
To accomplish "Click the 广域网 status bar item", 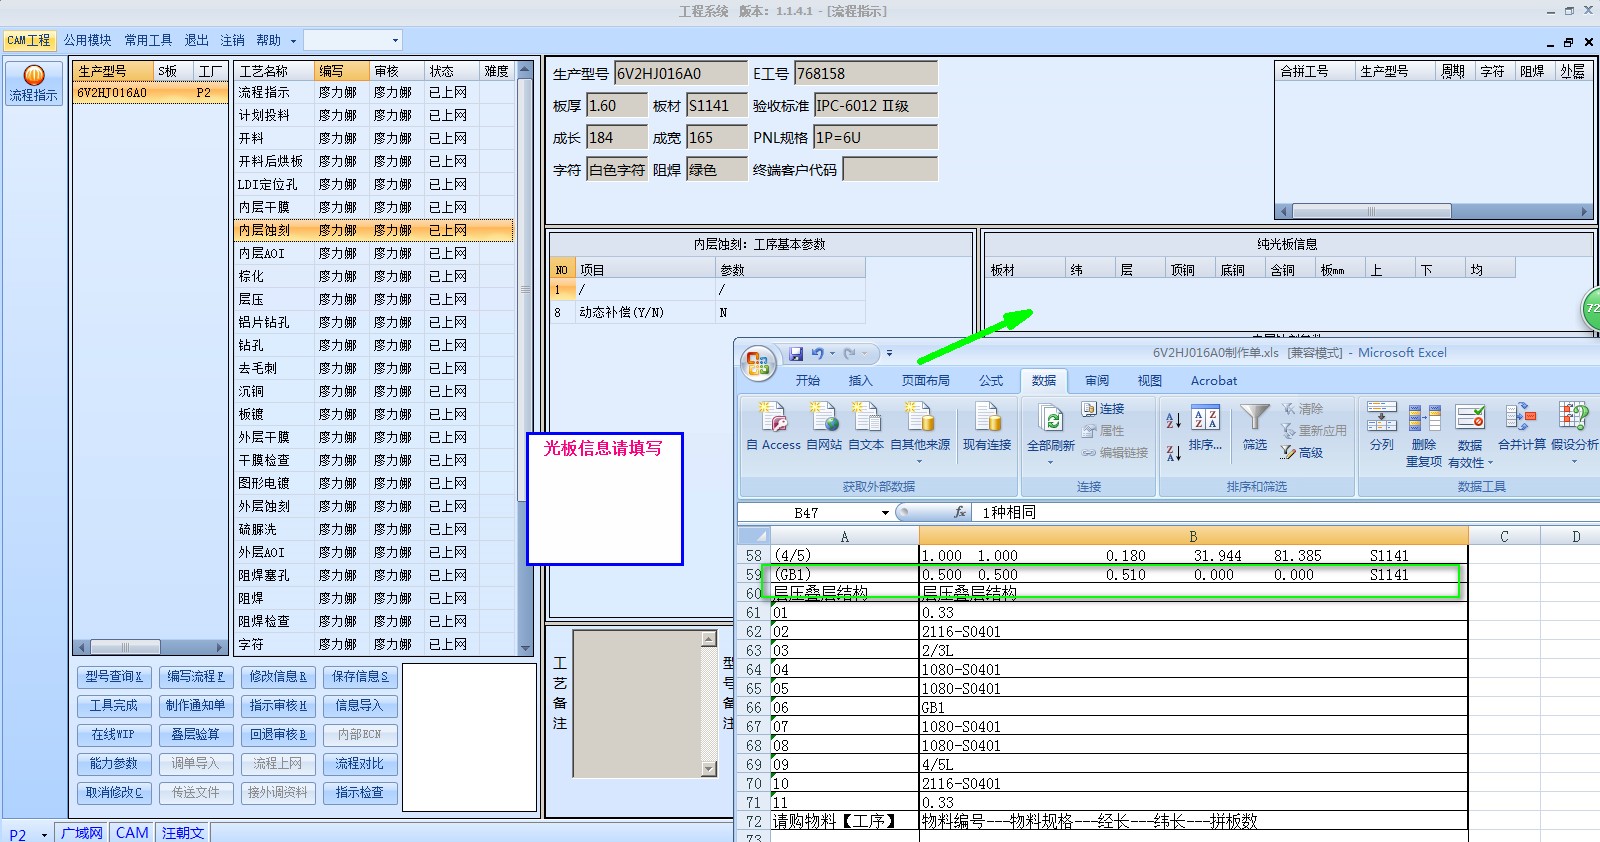I will click(82, 833).
